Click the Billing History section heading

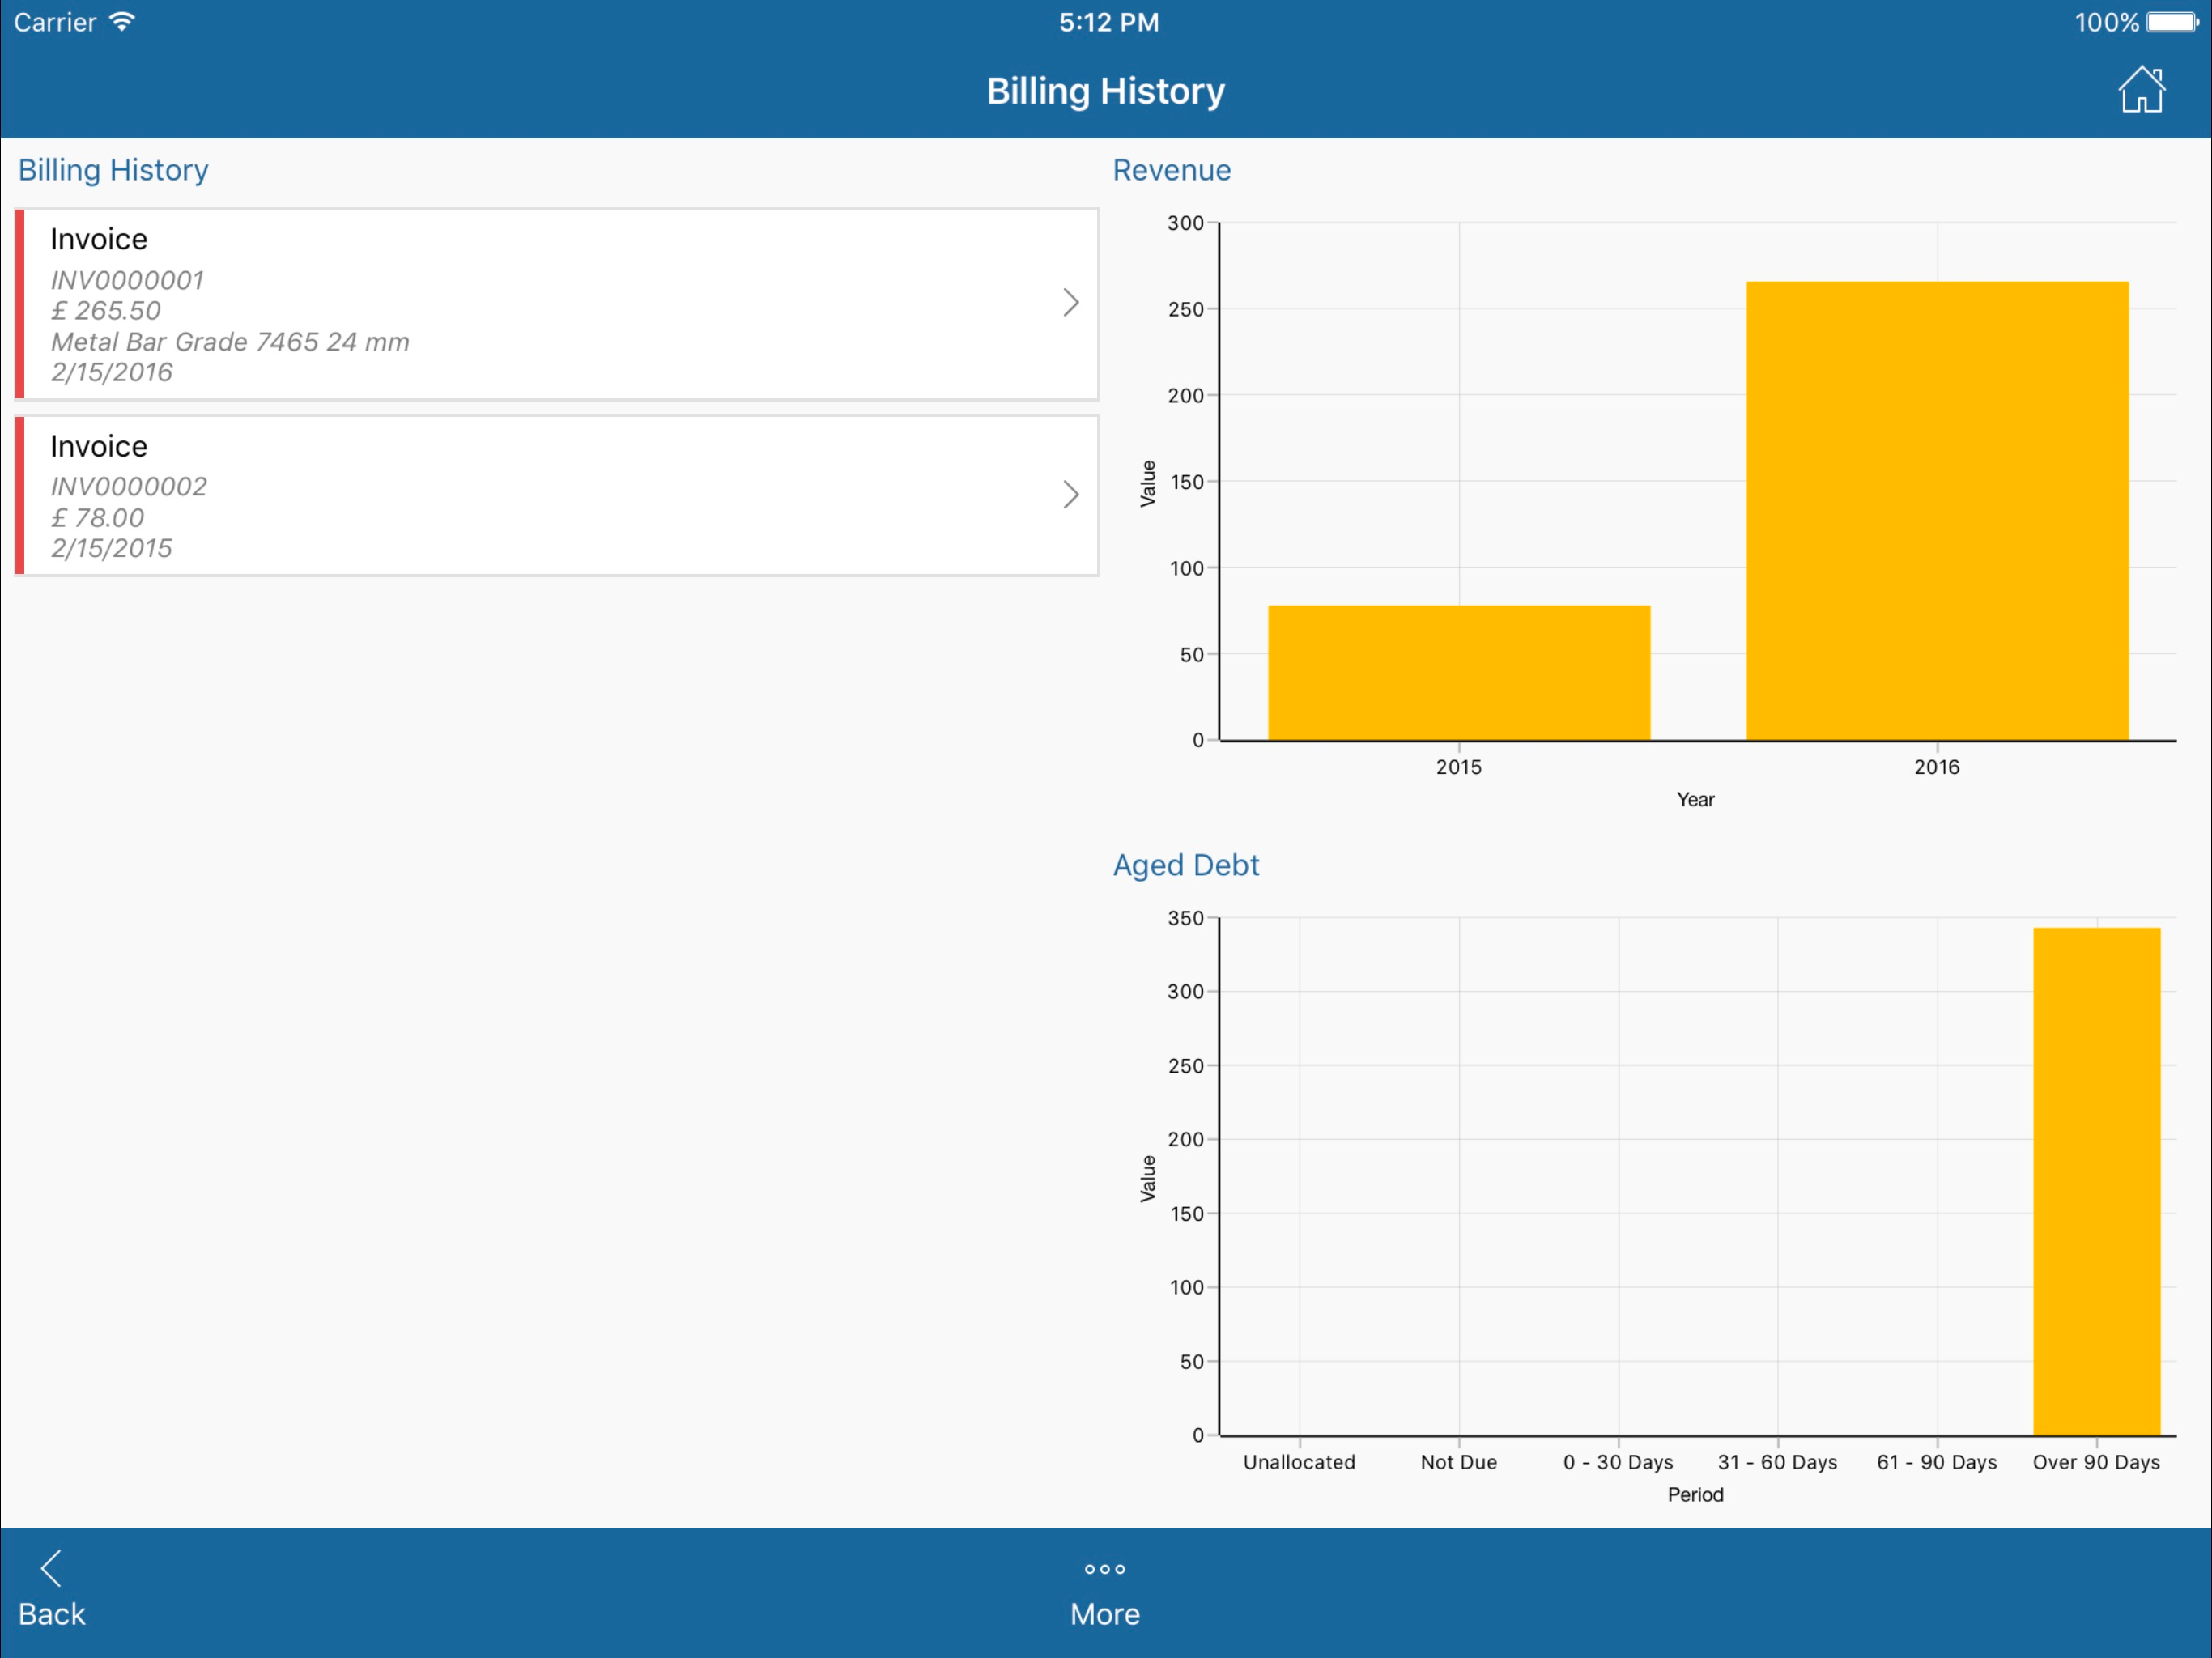113,170
